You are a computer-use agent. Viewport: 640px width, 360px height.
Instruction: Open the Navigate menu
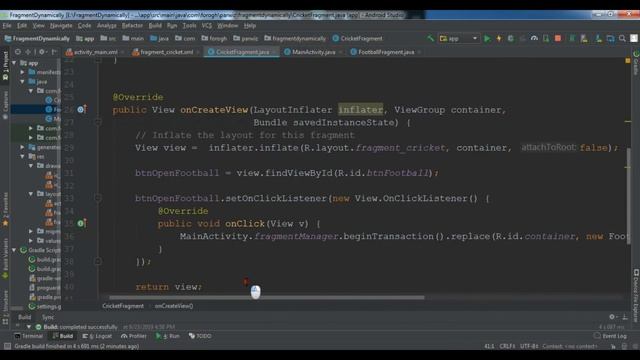coord(61,25)
